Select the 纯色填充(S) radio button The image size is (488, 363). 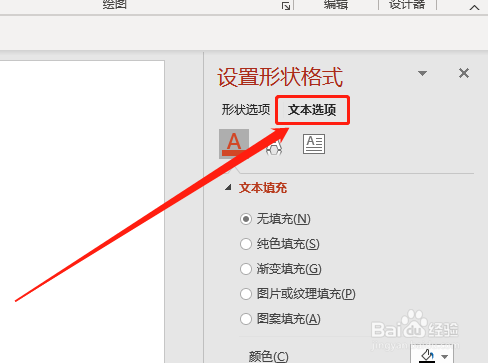[246, 244]
